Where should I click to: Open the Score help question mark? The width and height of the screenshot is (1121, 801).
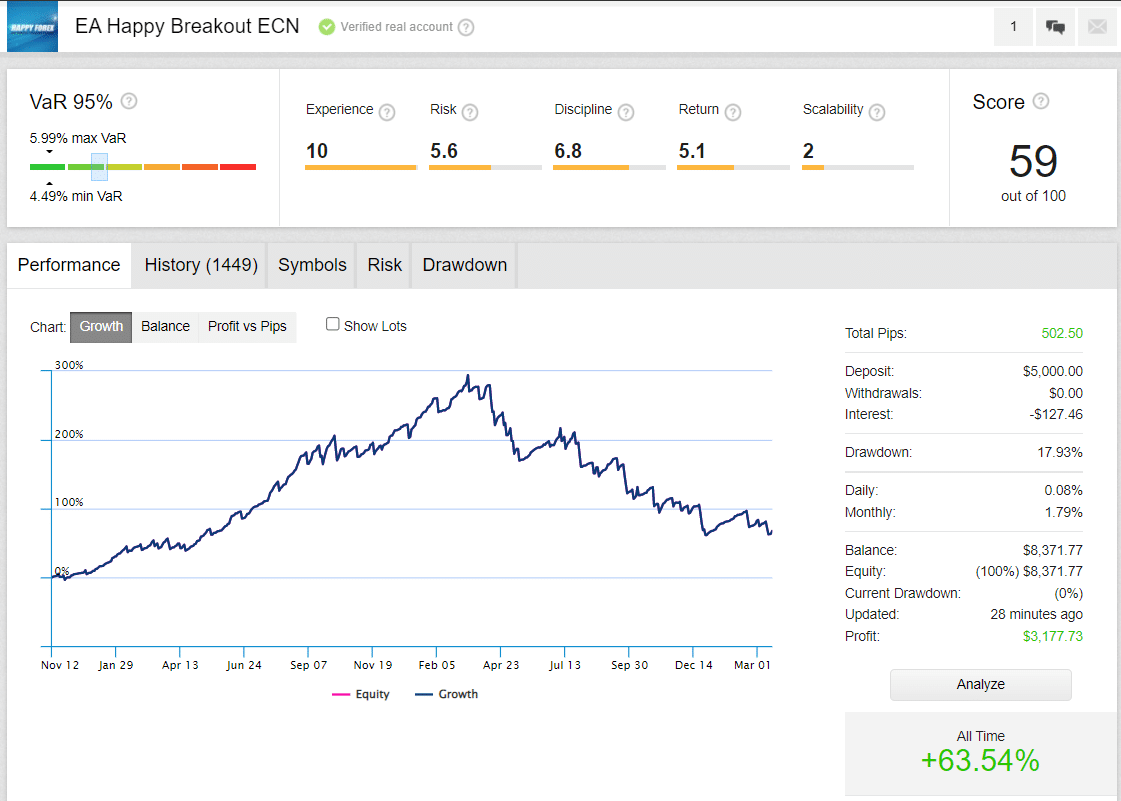point(1041,102)
